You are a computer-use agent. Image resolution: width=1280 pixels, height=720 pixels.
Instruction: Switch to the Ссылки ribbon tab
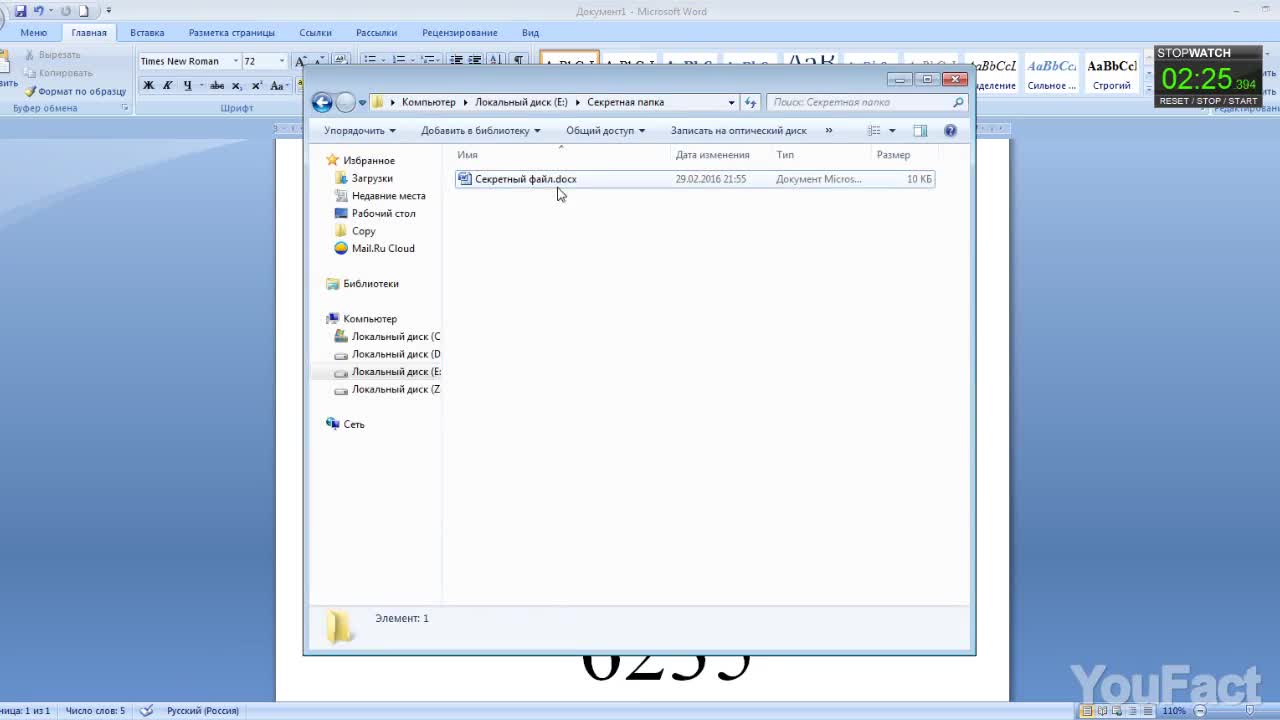point(315,33)
